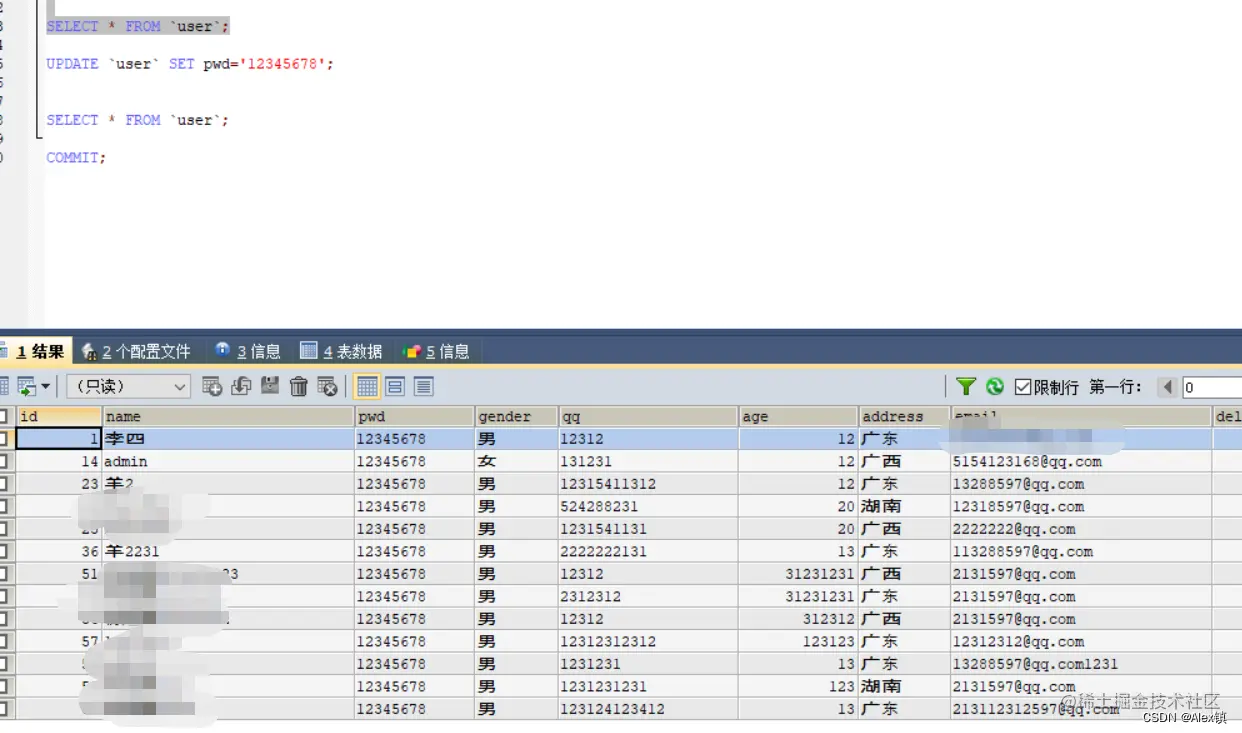Open the 5 信息 tab
Screen dimensions: 1242x733
point(436,351)
